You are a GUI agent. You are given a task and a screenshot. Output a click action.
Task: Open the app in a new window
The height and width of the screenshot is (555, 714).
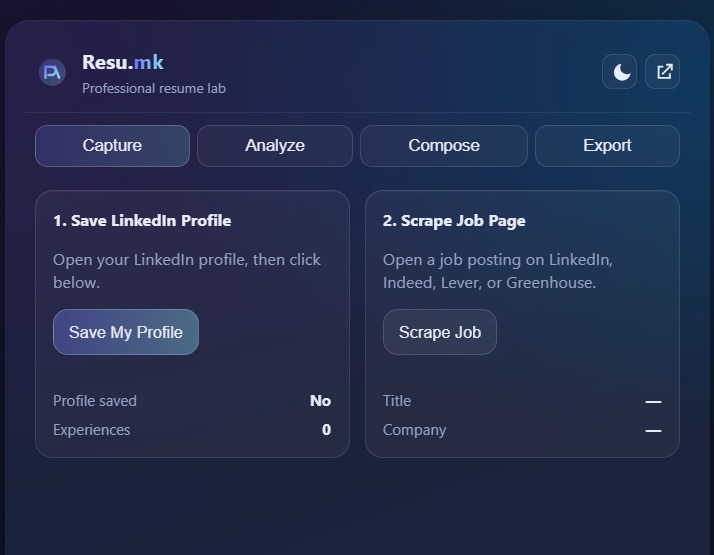(x=663, y=71)
